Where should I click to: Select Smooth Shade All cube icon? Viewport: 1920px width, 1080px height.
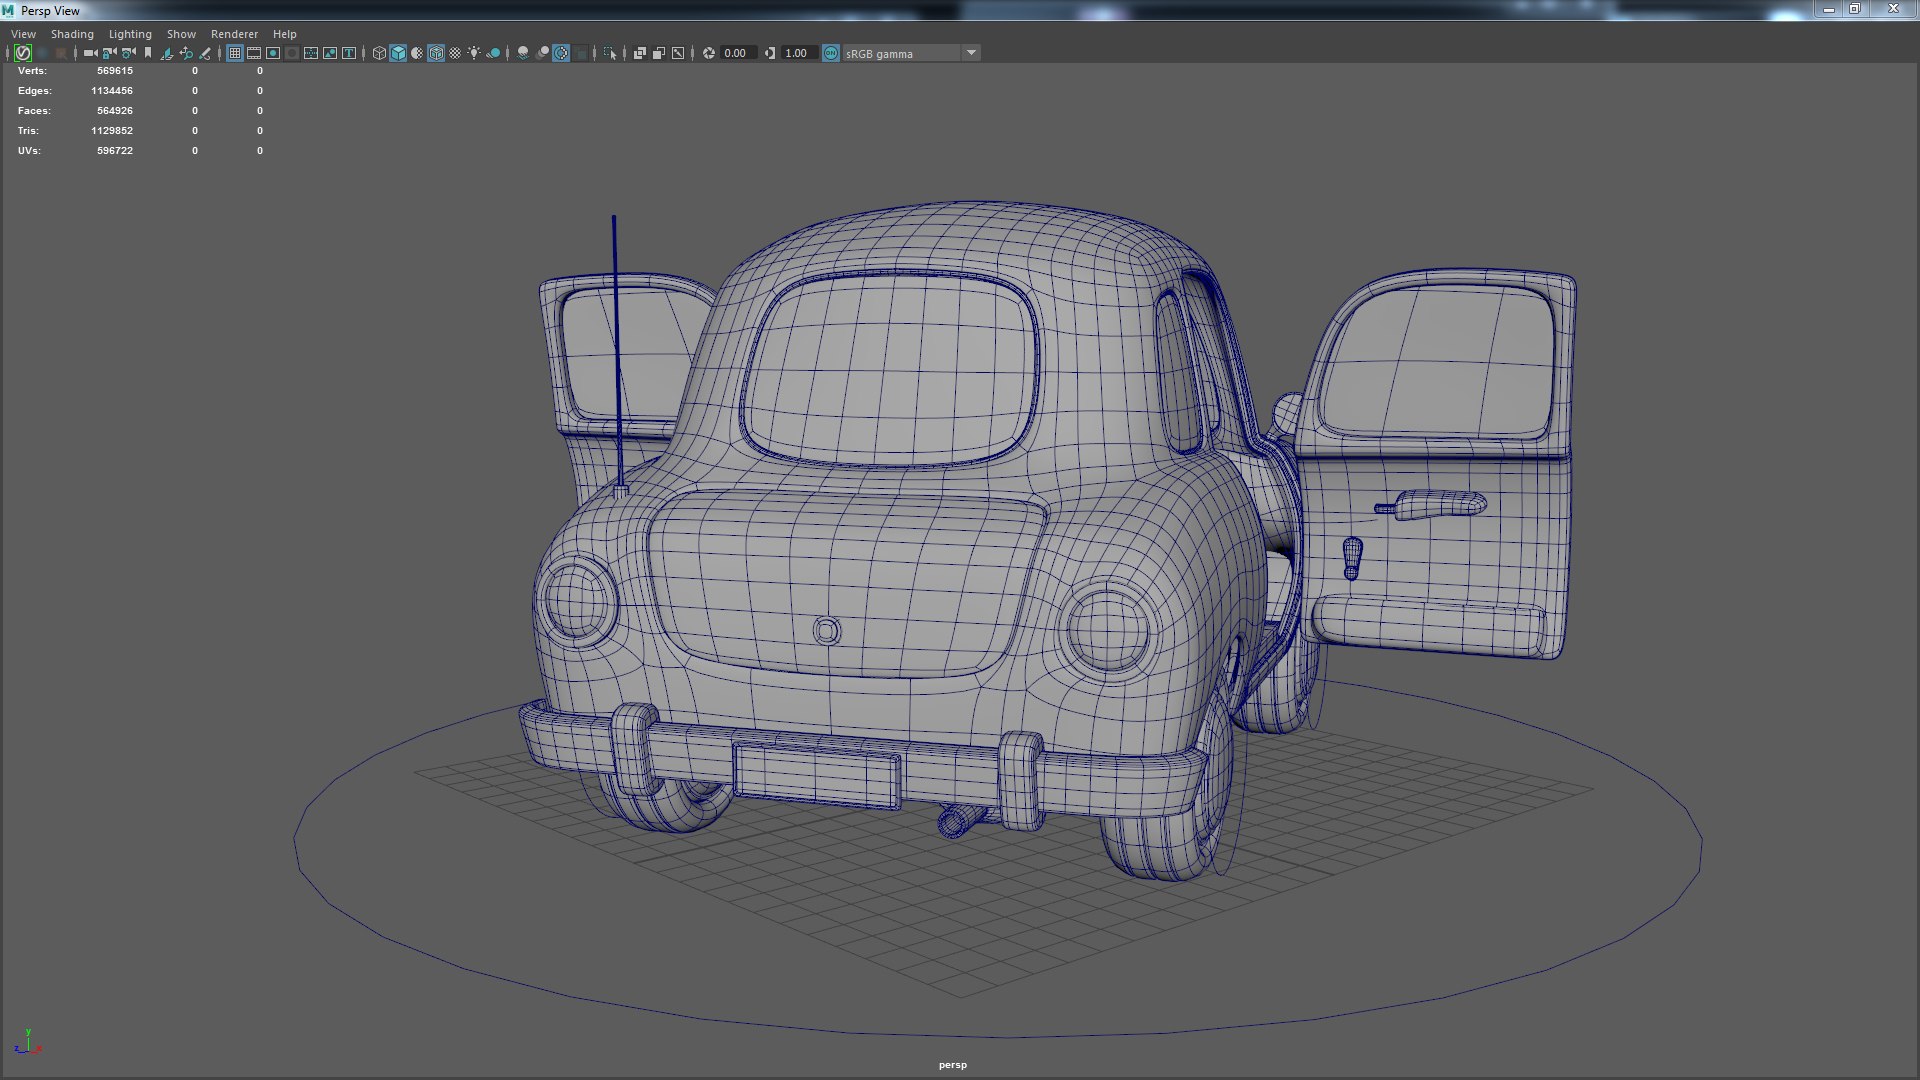(x=398, y=53)
